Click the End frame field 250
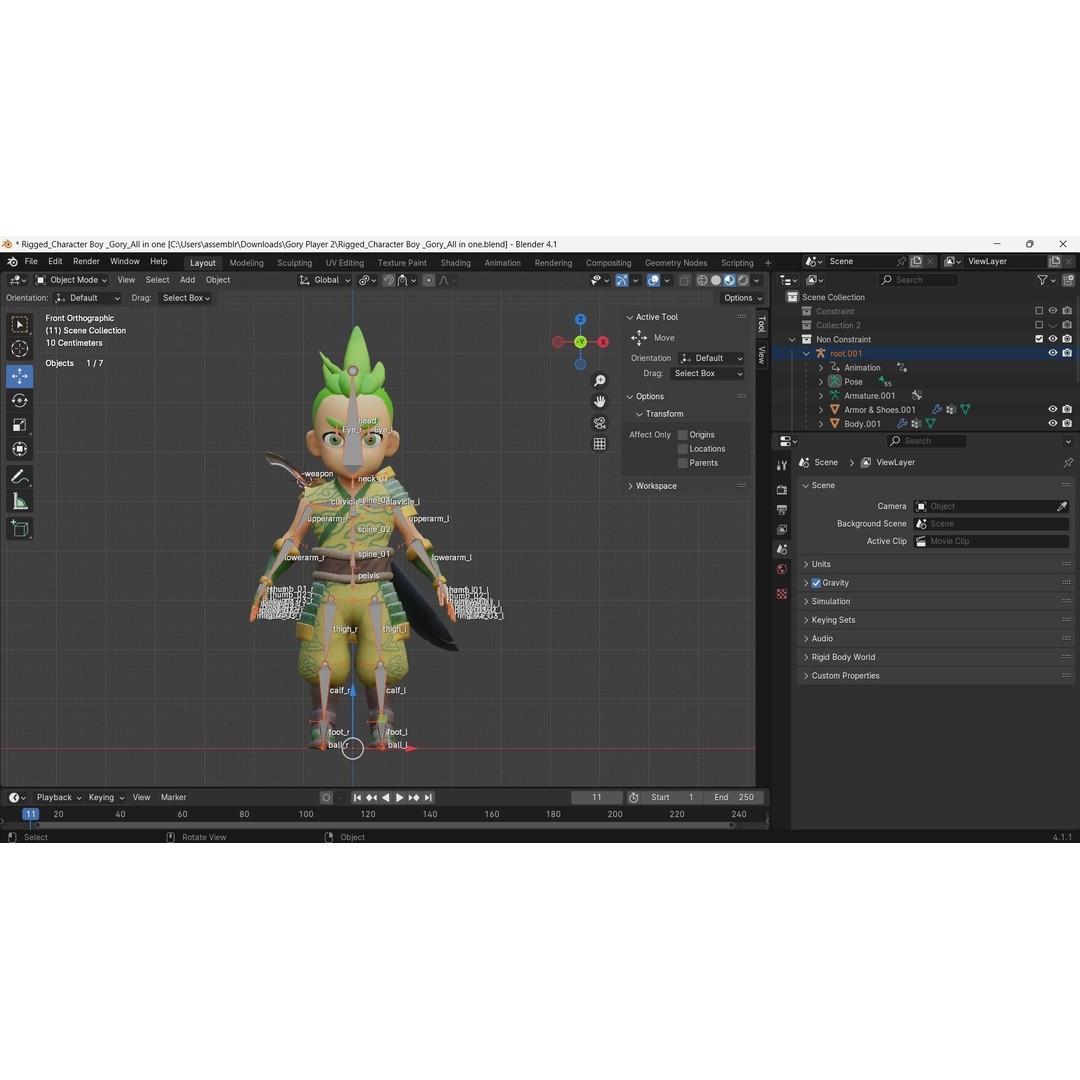1080x1080 pixels. click(x=734, y=798)
